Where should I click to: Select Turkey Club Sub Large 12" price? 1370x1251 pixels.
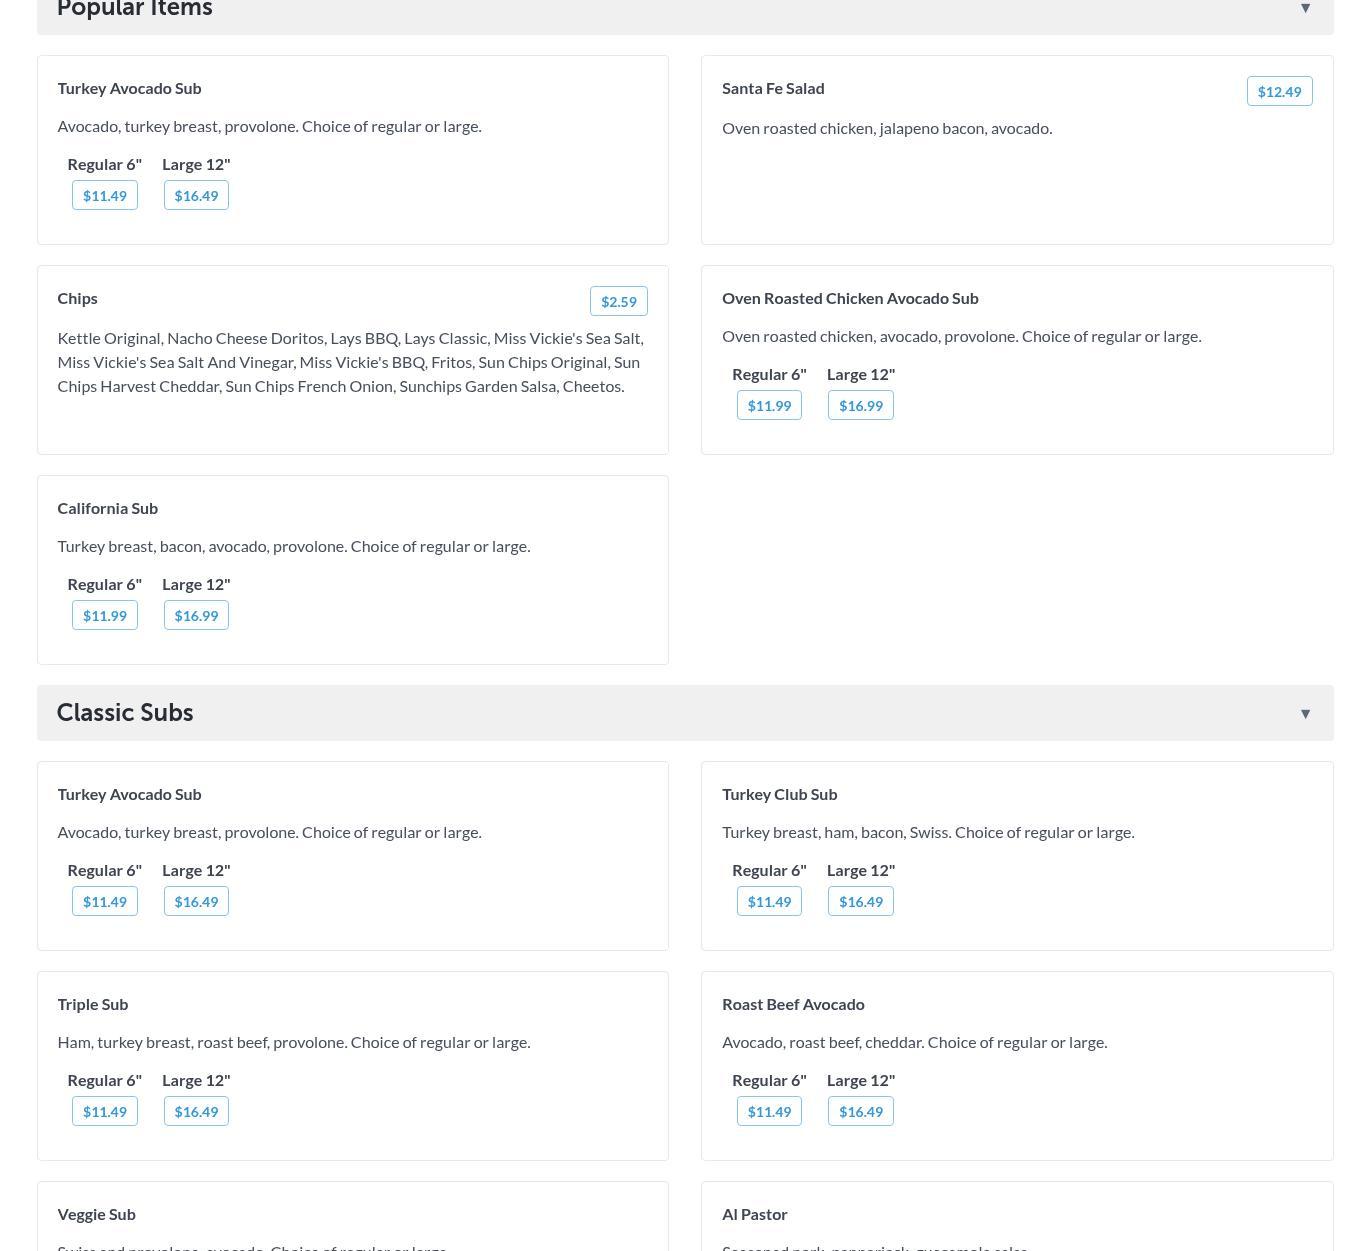pos(860,901)
